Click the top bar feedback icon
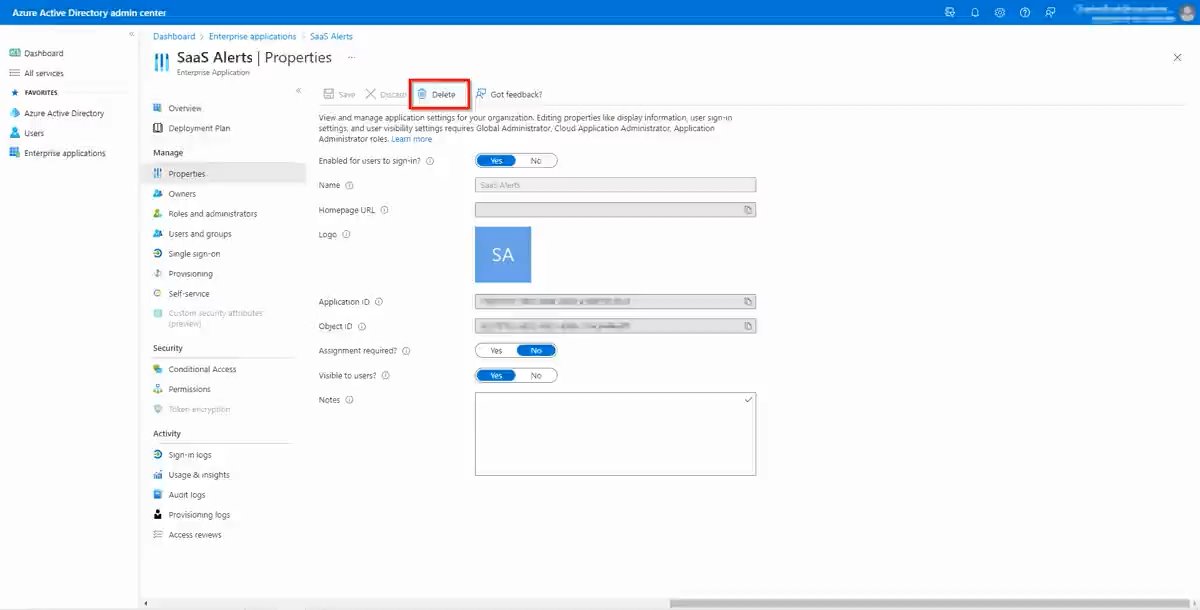 point(1050,12)
